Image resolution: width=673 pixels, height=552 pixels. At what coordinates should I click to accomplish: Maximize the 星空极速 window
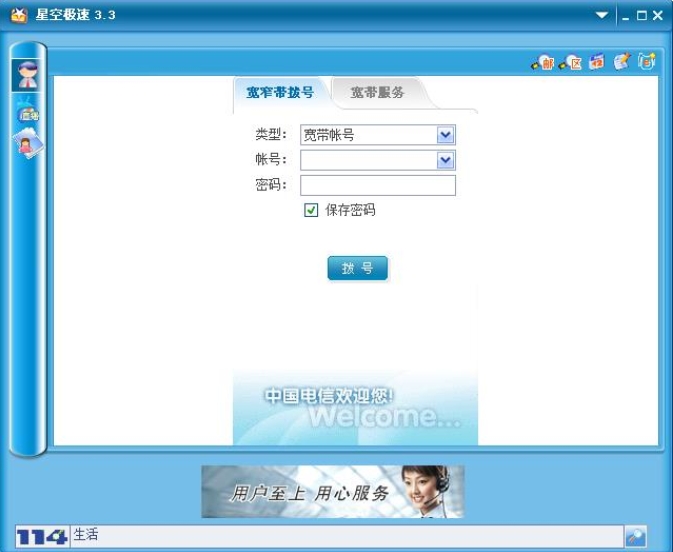point(641,16)
